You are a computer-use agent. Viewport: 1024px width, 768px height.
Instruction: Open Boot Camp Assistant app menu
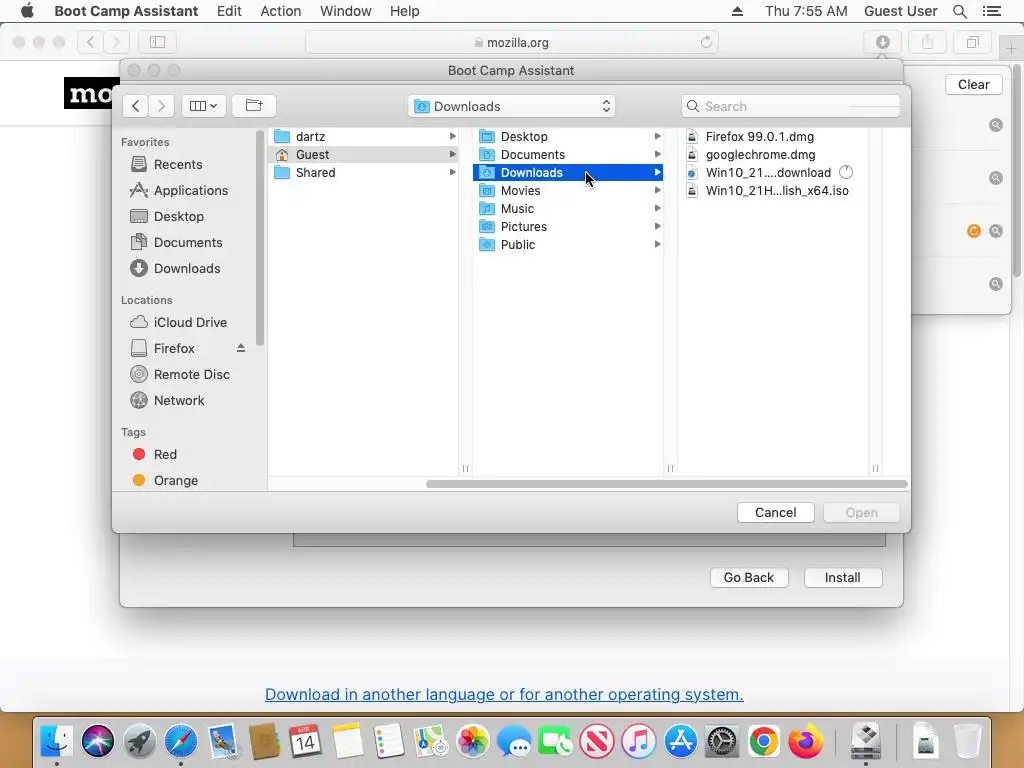(126, 11)
